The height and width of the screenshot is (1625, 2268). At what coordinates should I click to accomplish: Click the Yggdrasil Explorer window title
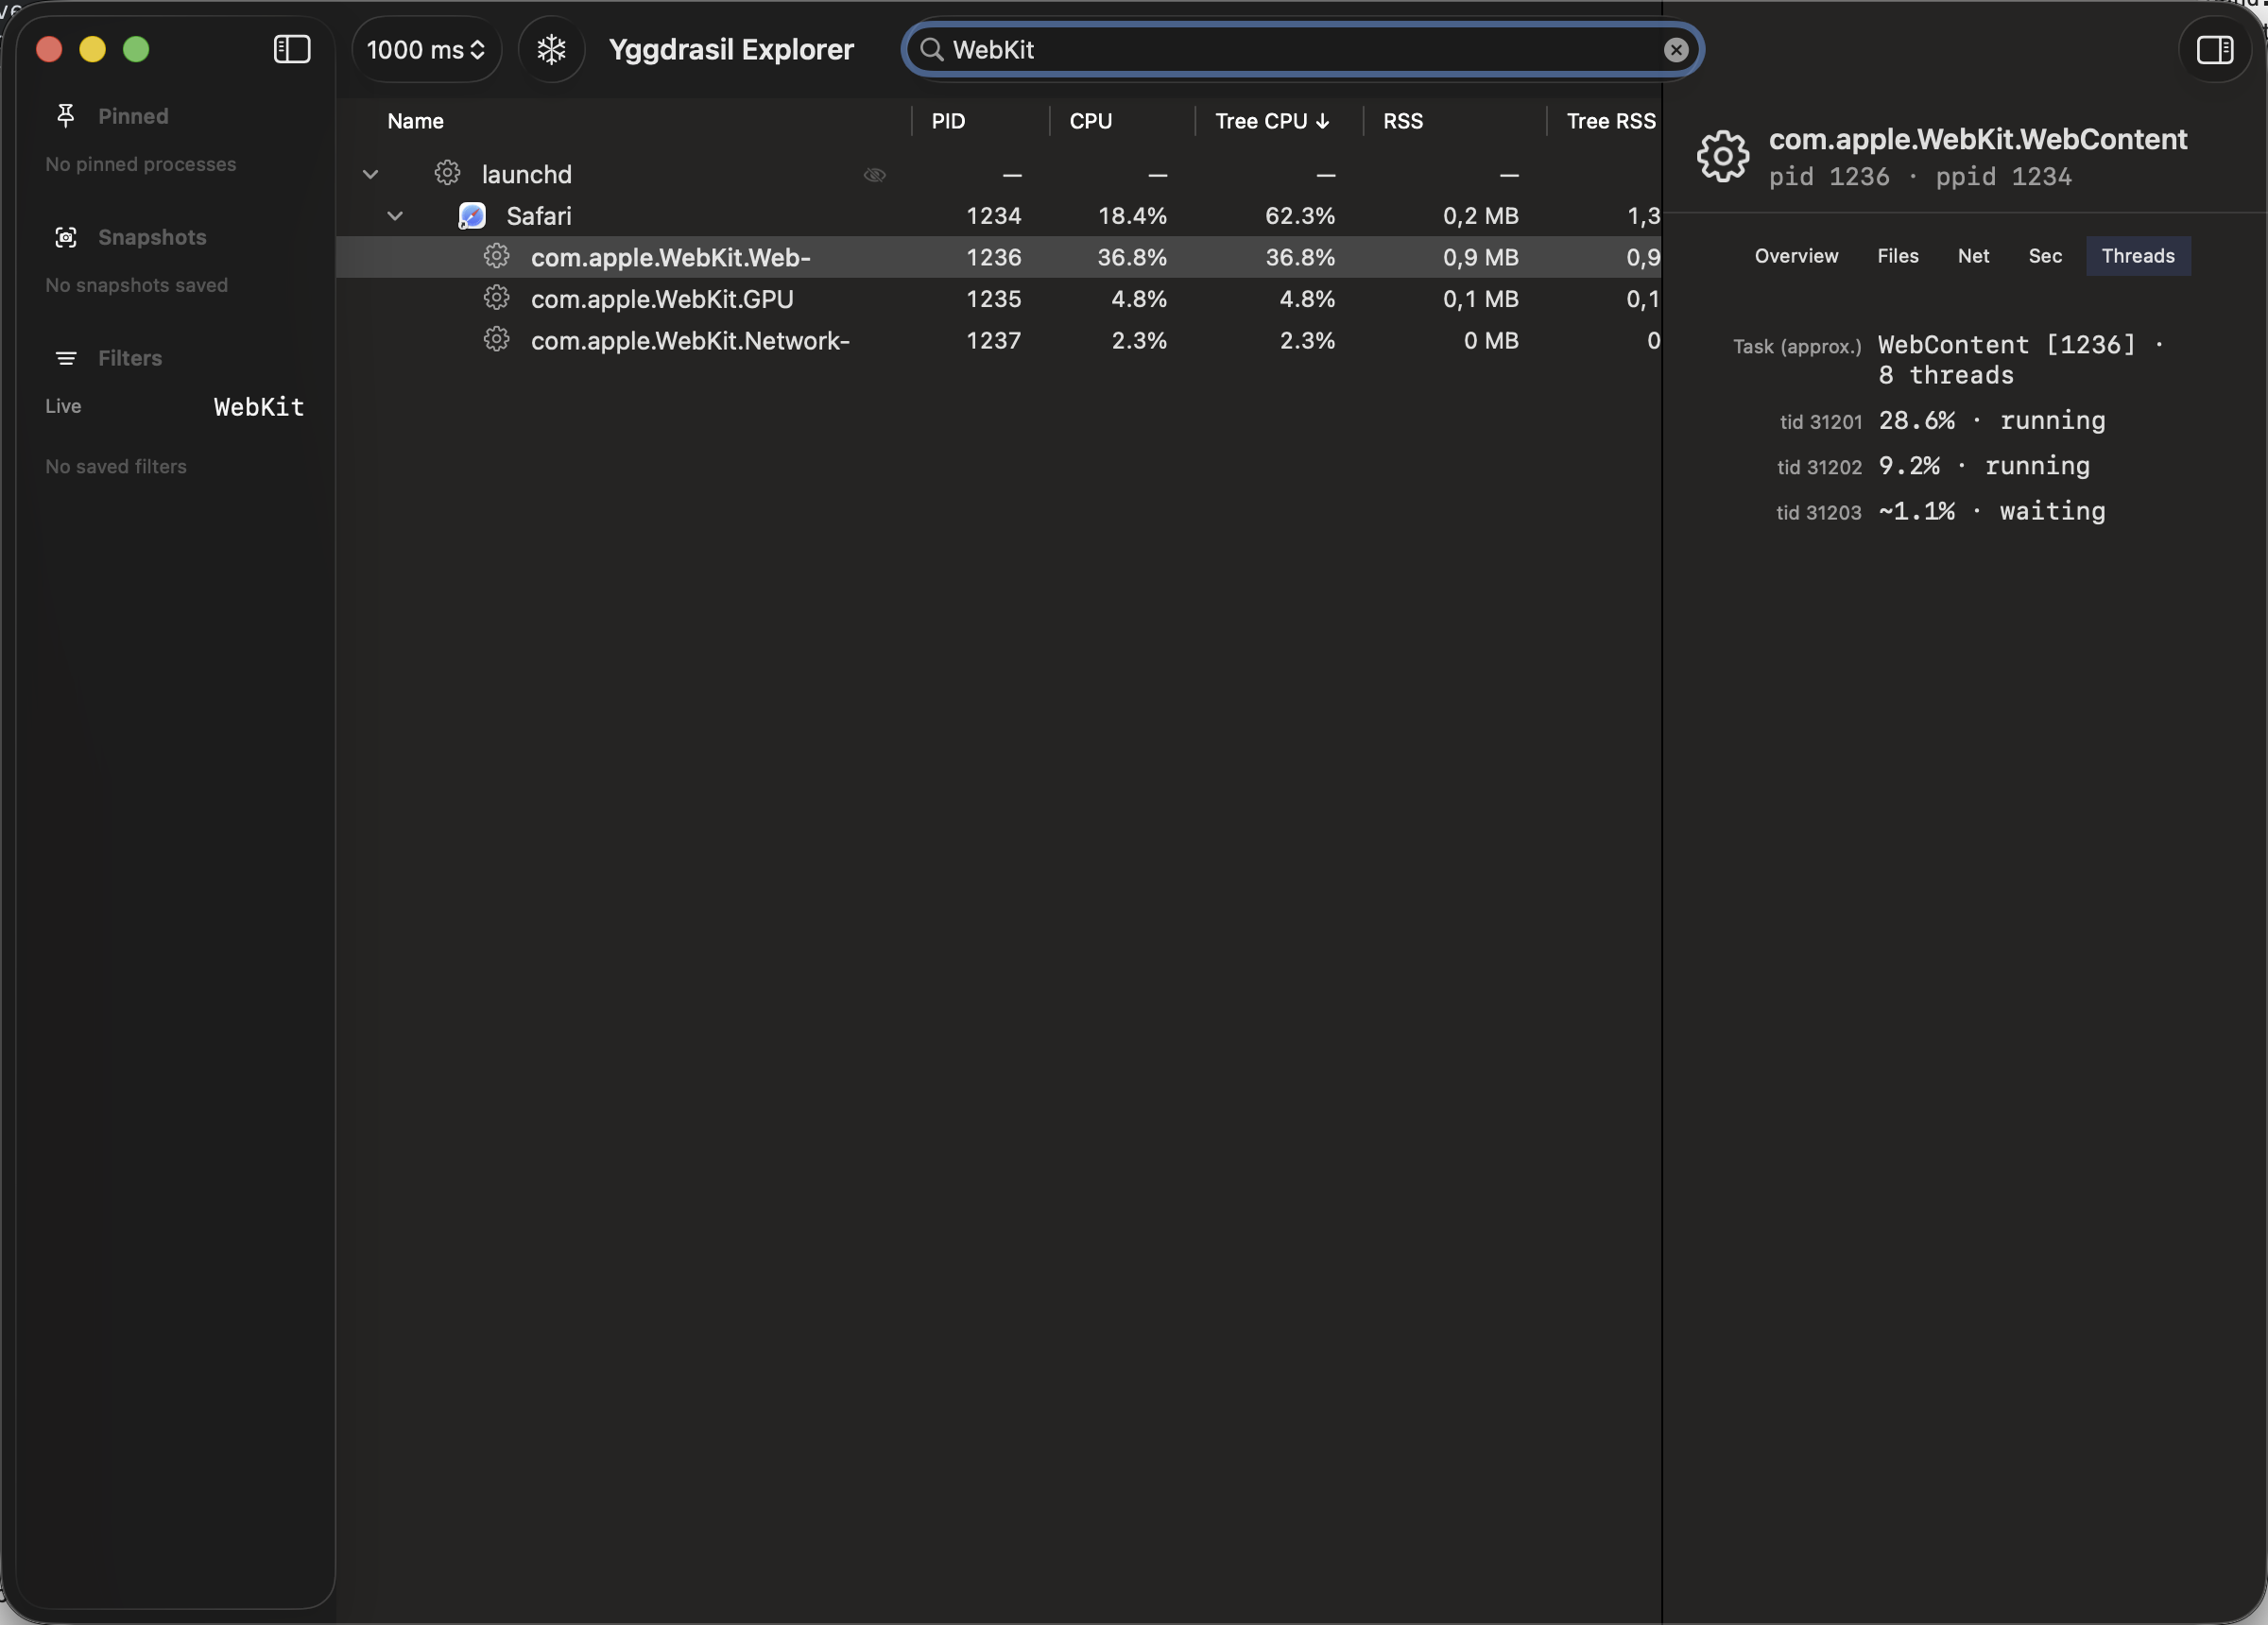click(731, 49)
